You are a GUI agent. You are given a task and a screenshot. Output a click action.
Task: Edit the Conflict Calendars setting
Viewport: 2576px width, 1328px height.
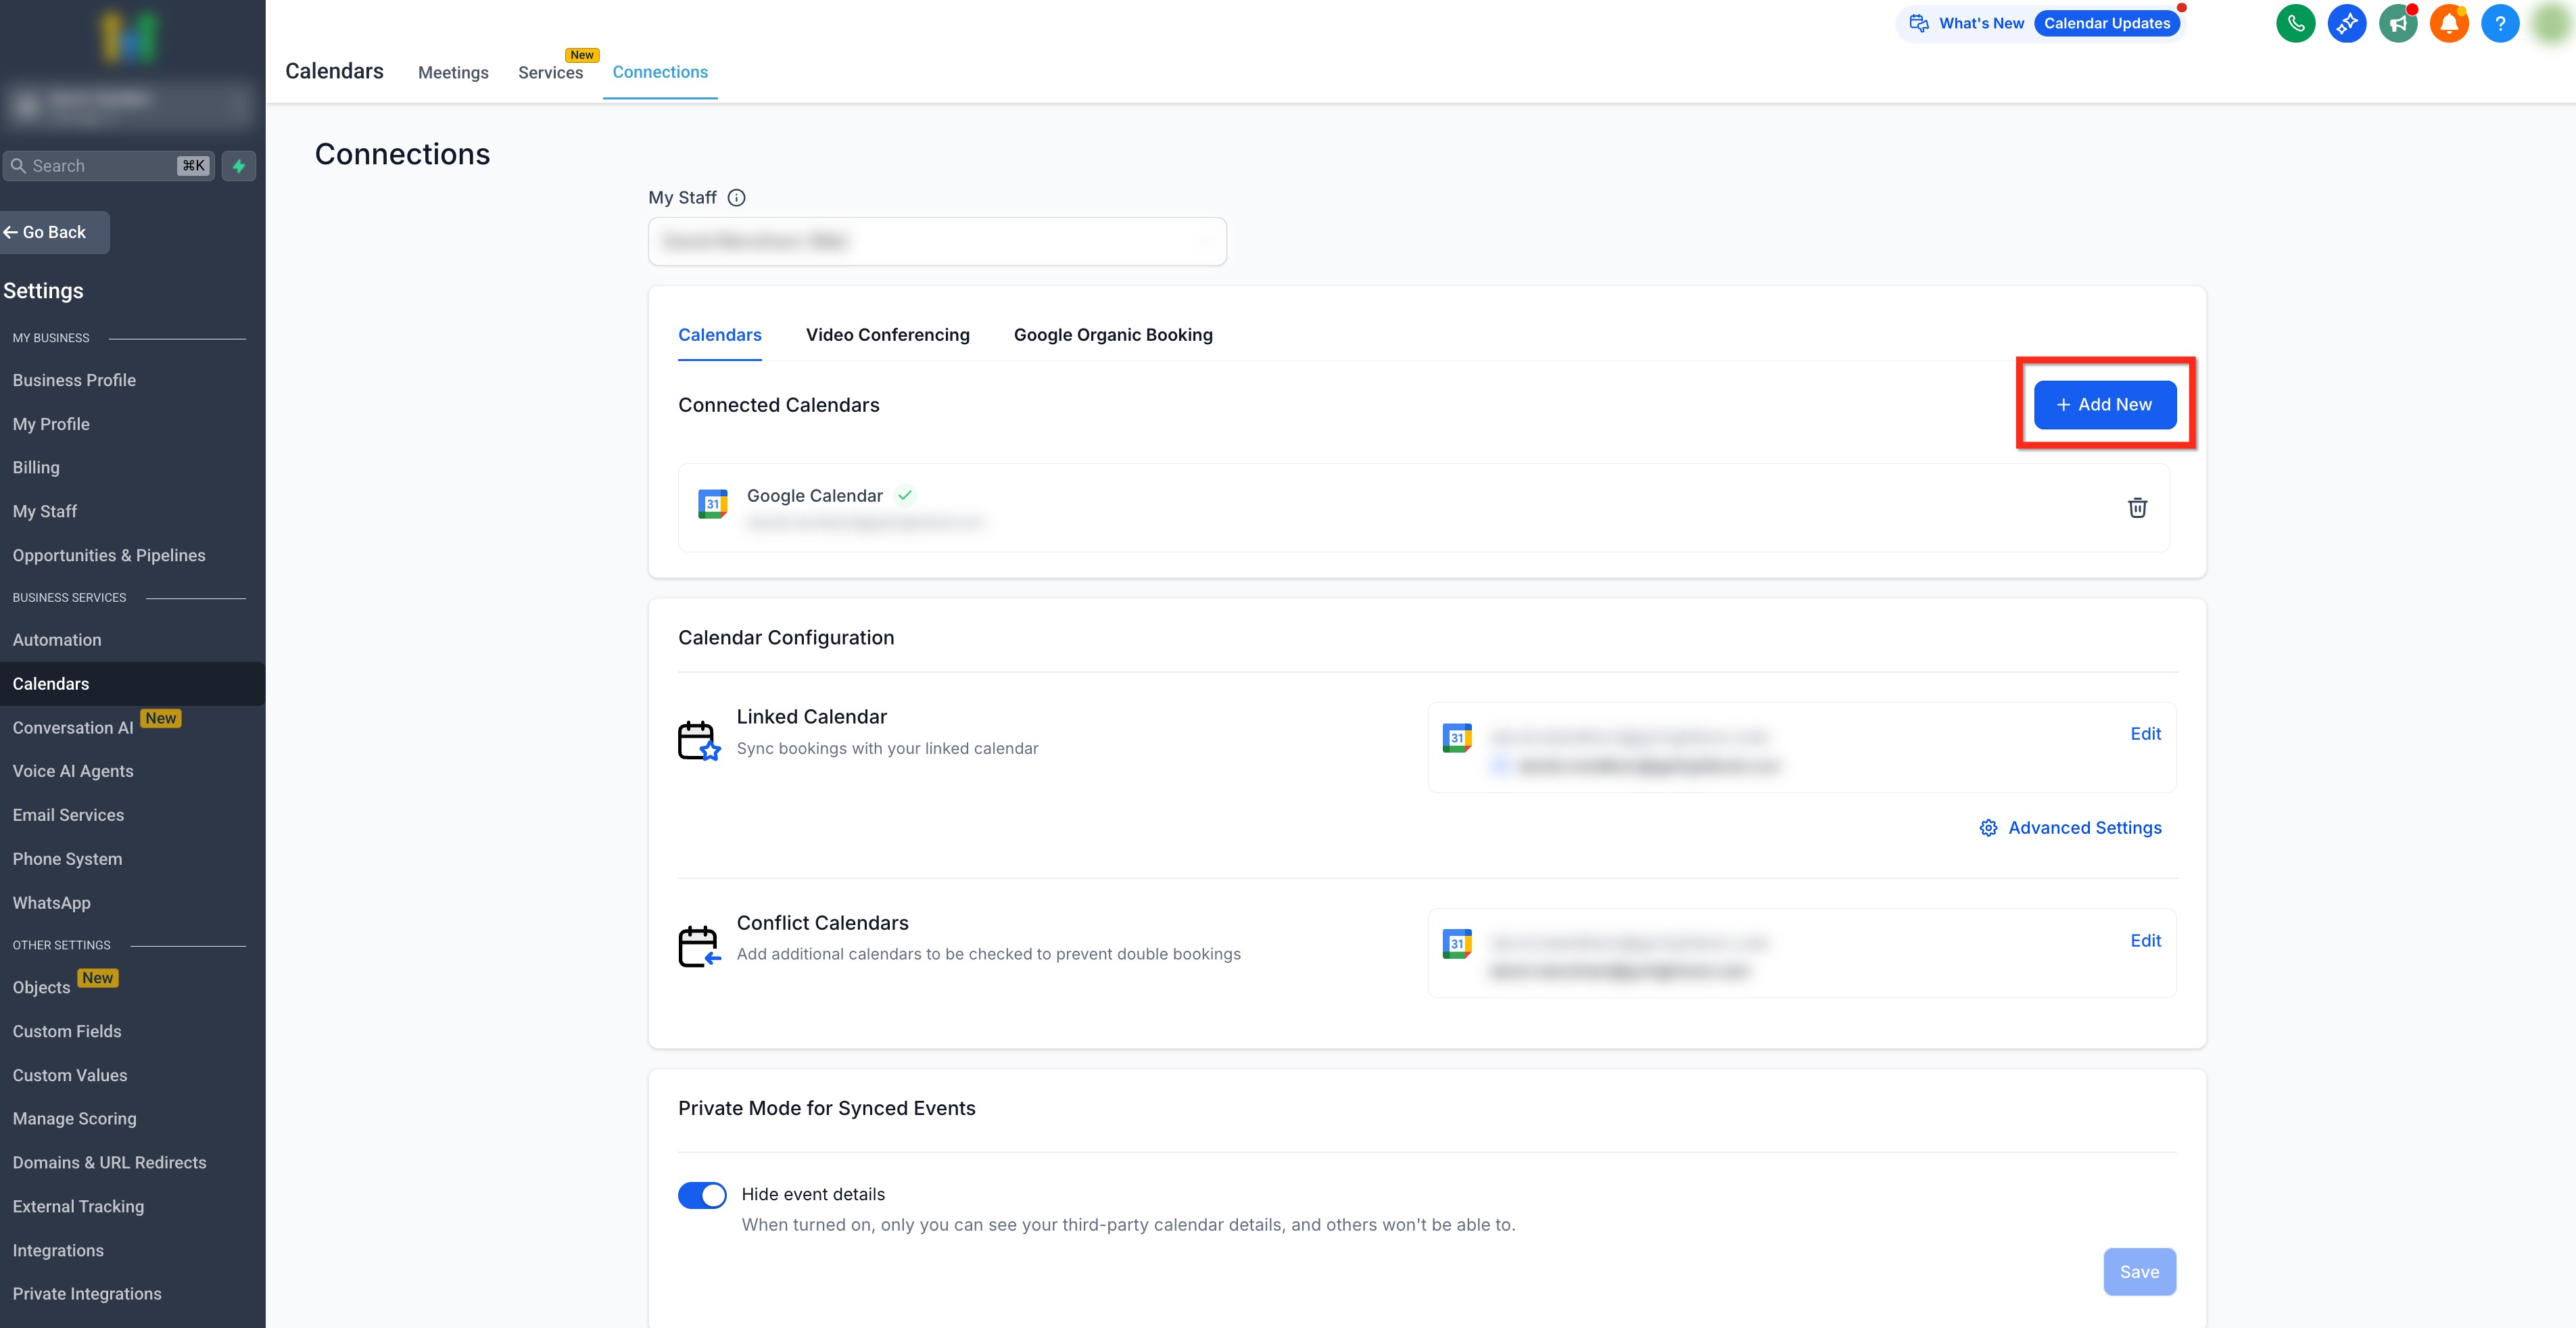click(2145, 941)
